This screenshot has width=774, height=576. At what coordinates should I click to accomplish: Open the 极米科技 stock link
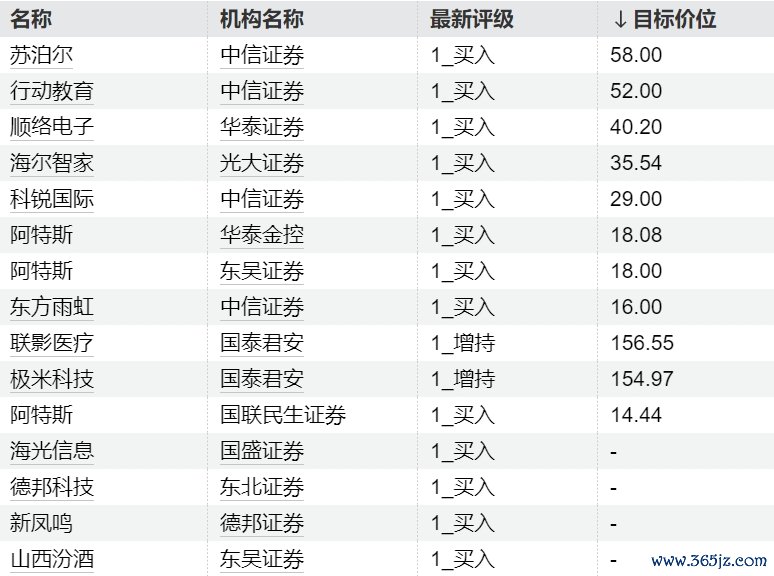51,379
